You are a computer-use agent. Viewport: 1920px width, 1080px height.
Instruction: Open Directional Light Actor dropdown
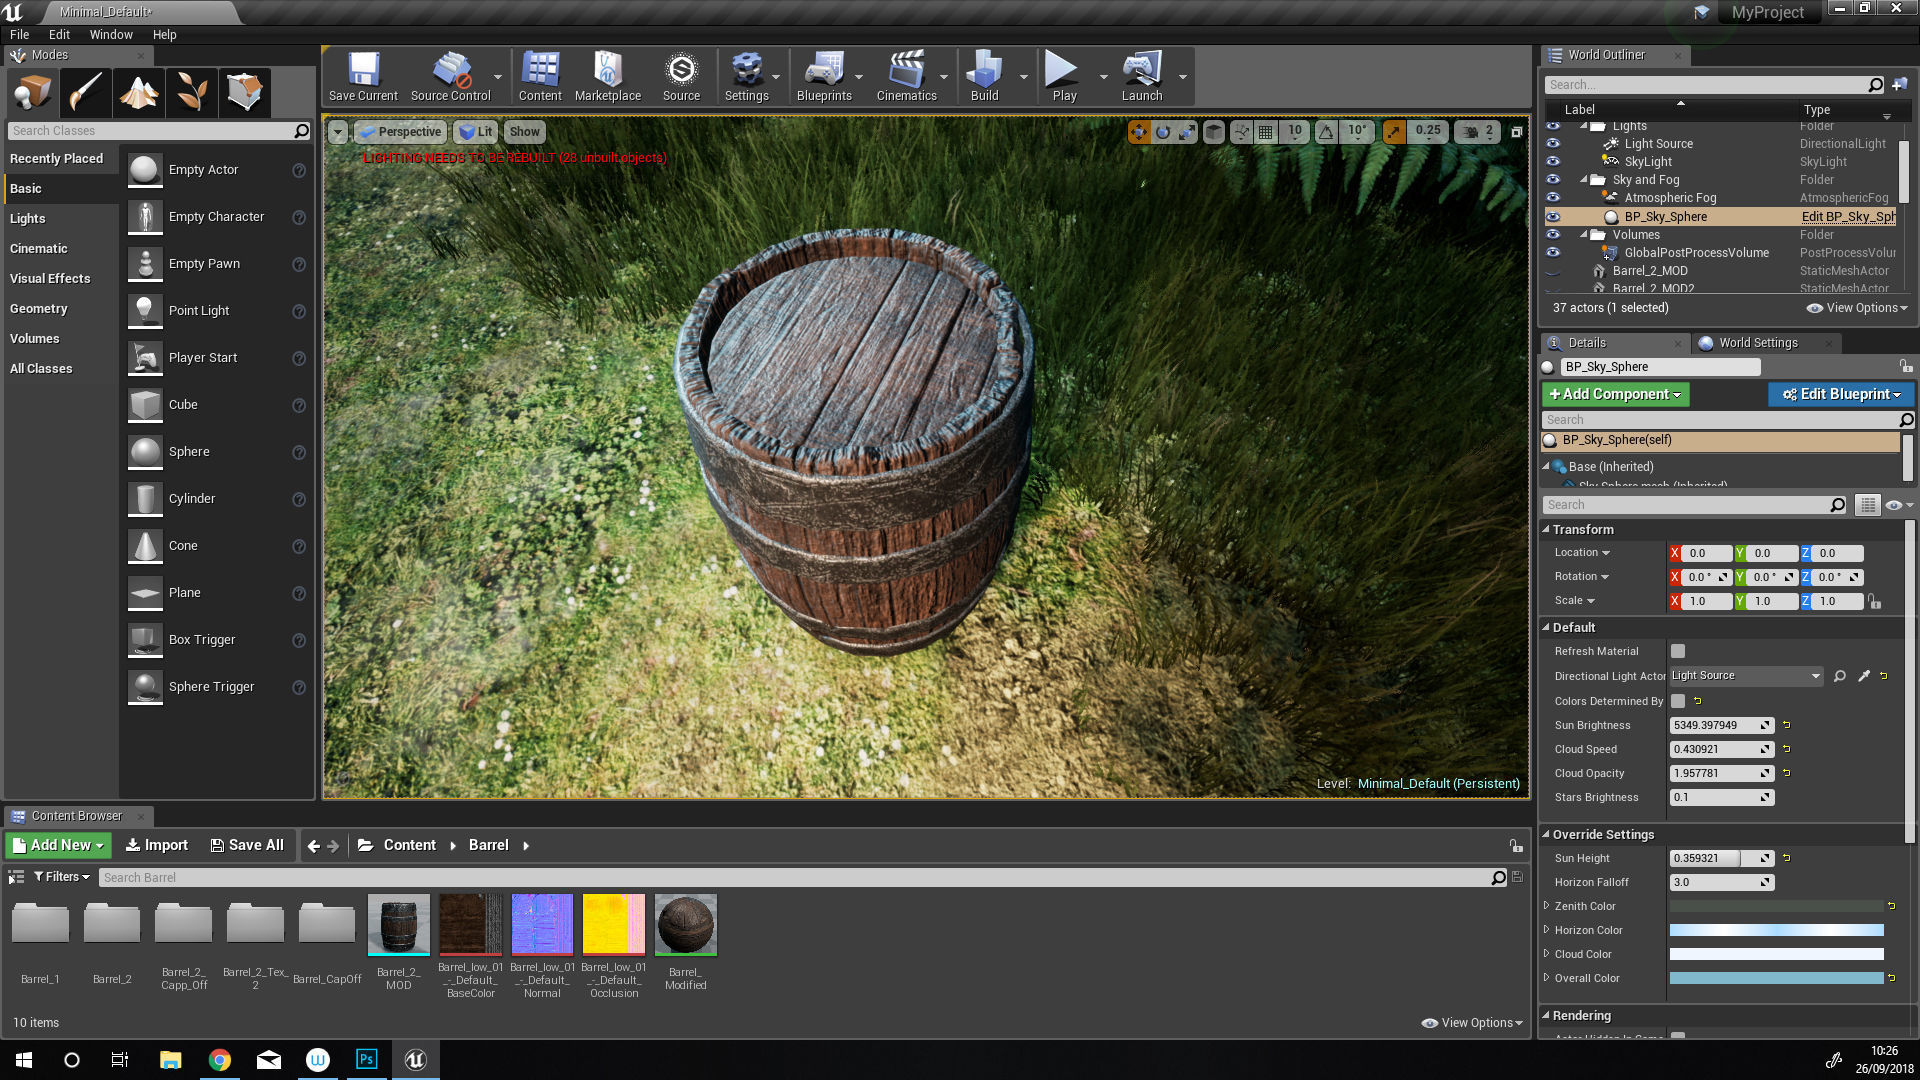point(1746,677)
